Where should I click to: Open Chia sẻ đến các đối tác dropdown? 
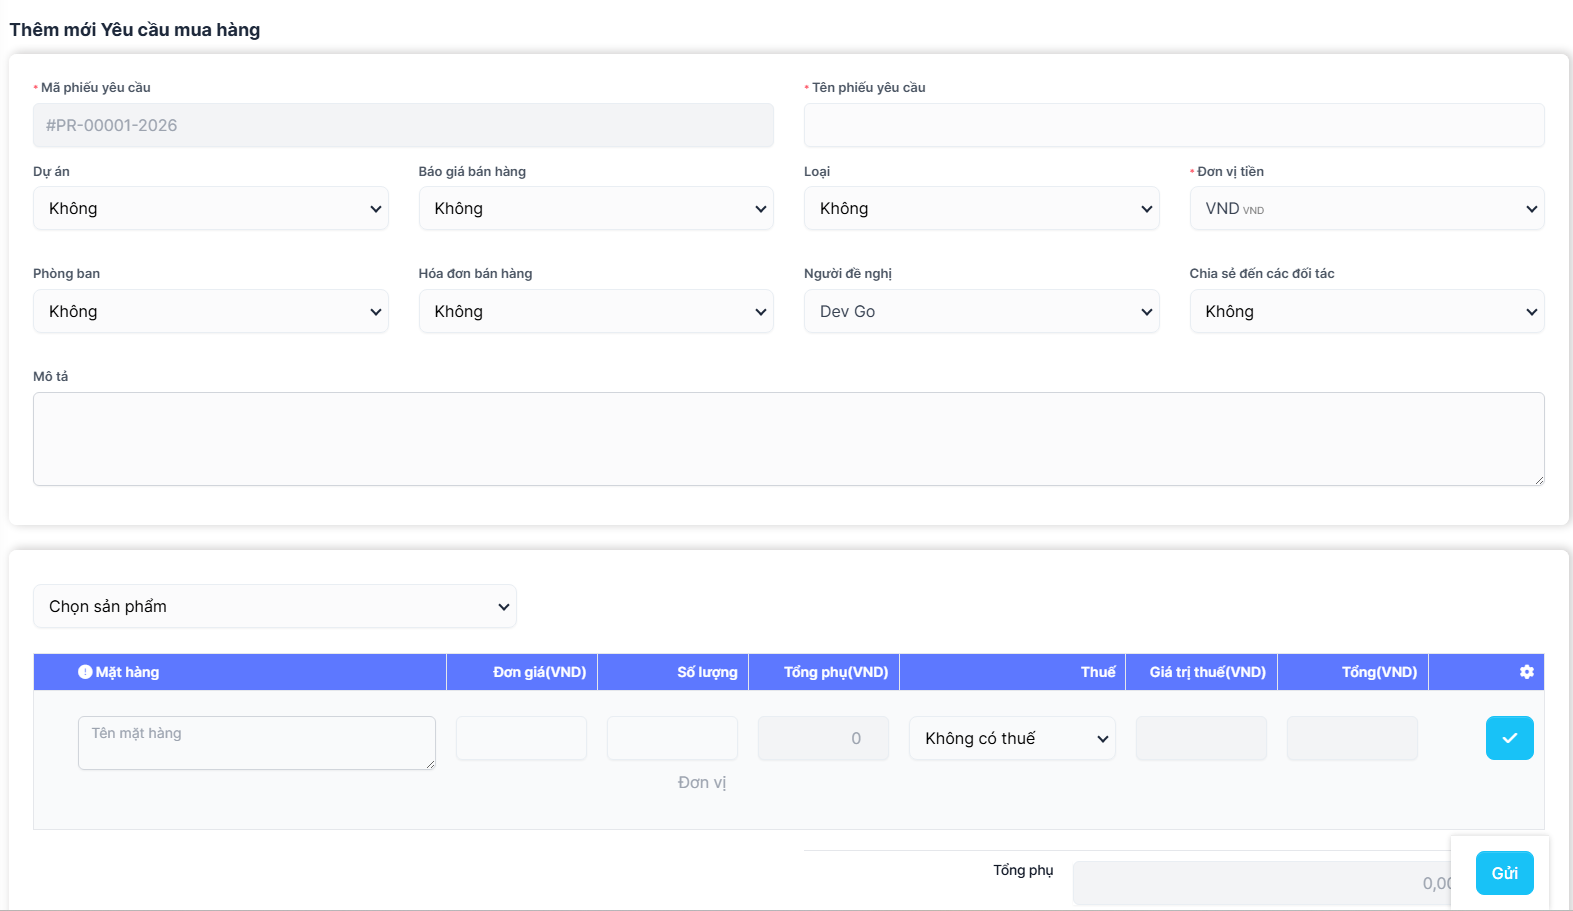1366,312
